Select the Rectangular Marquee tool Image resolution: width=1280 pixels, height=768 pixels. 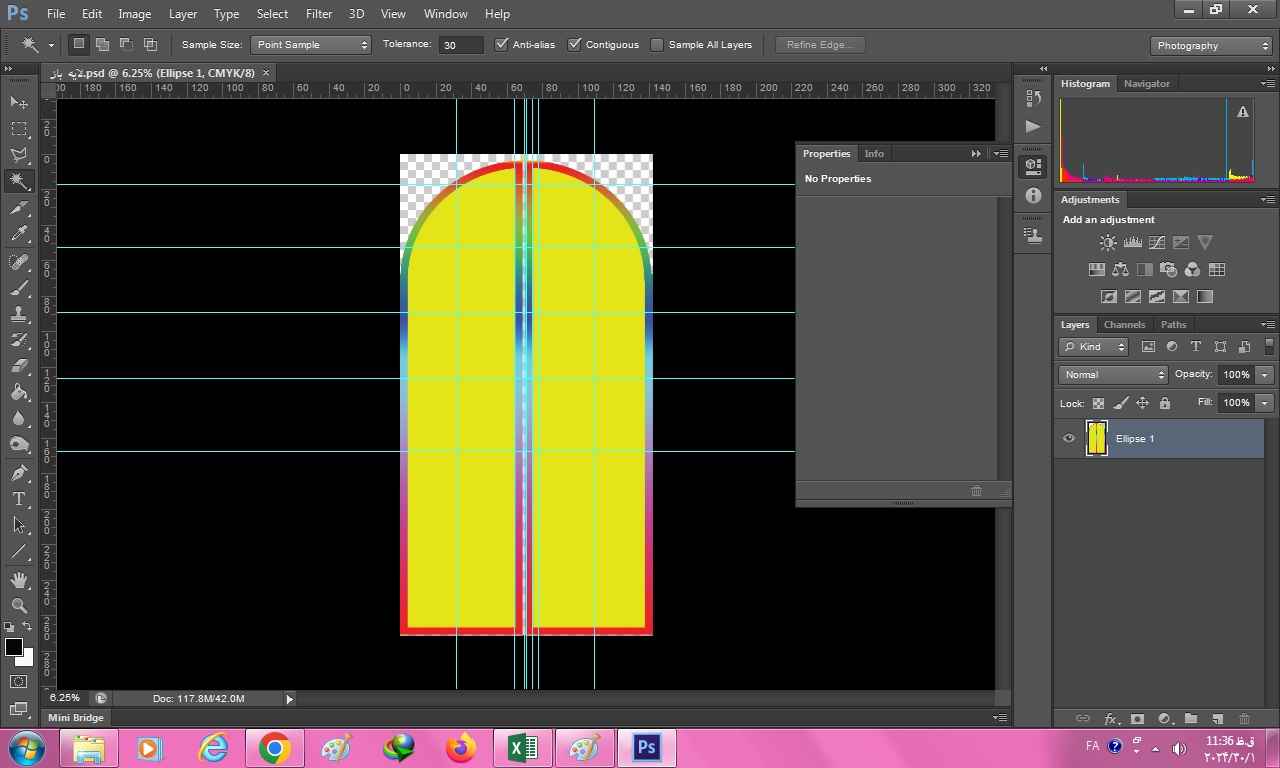[19, 129]
